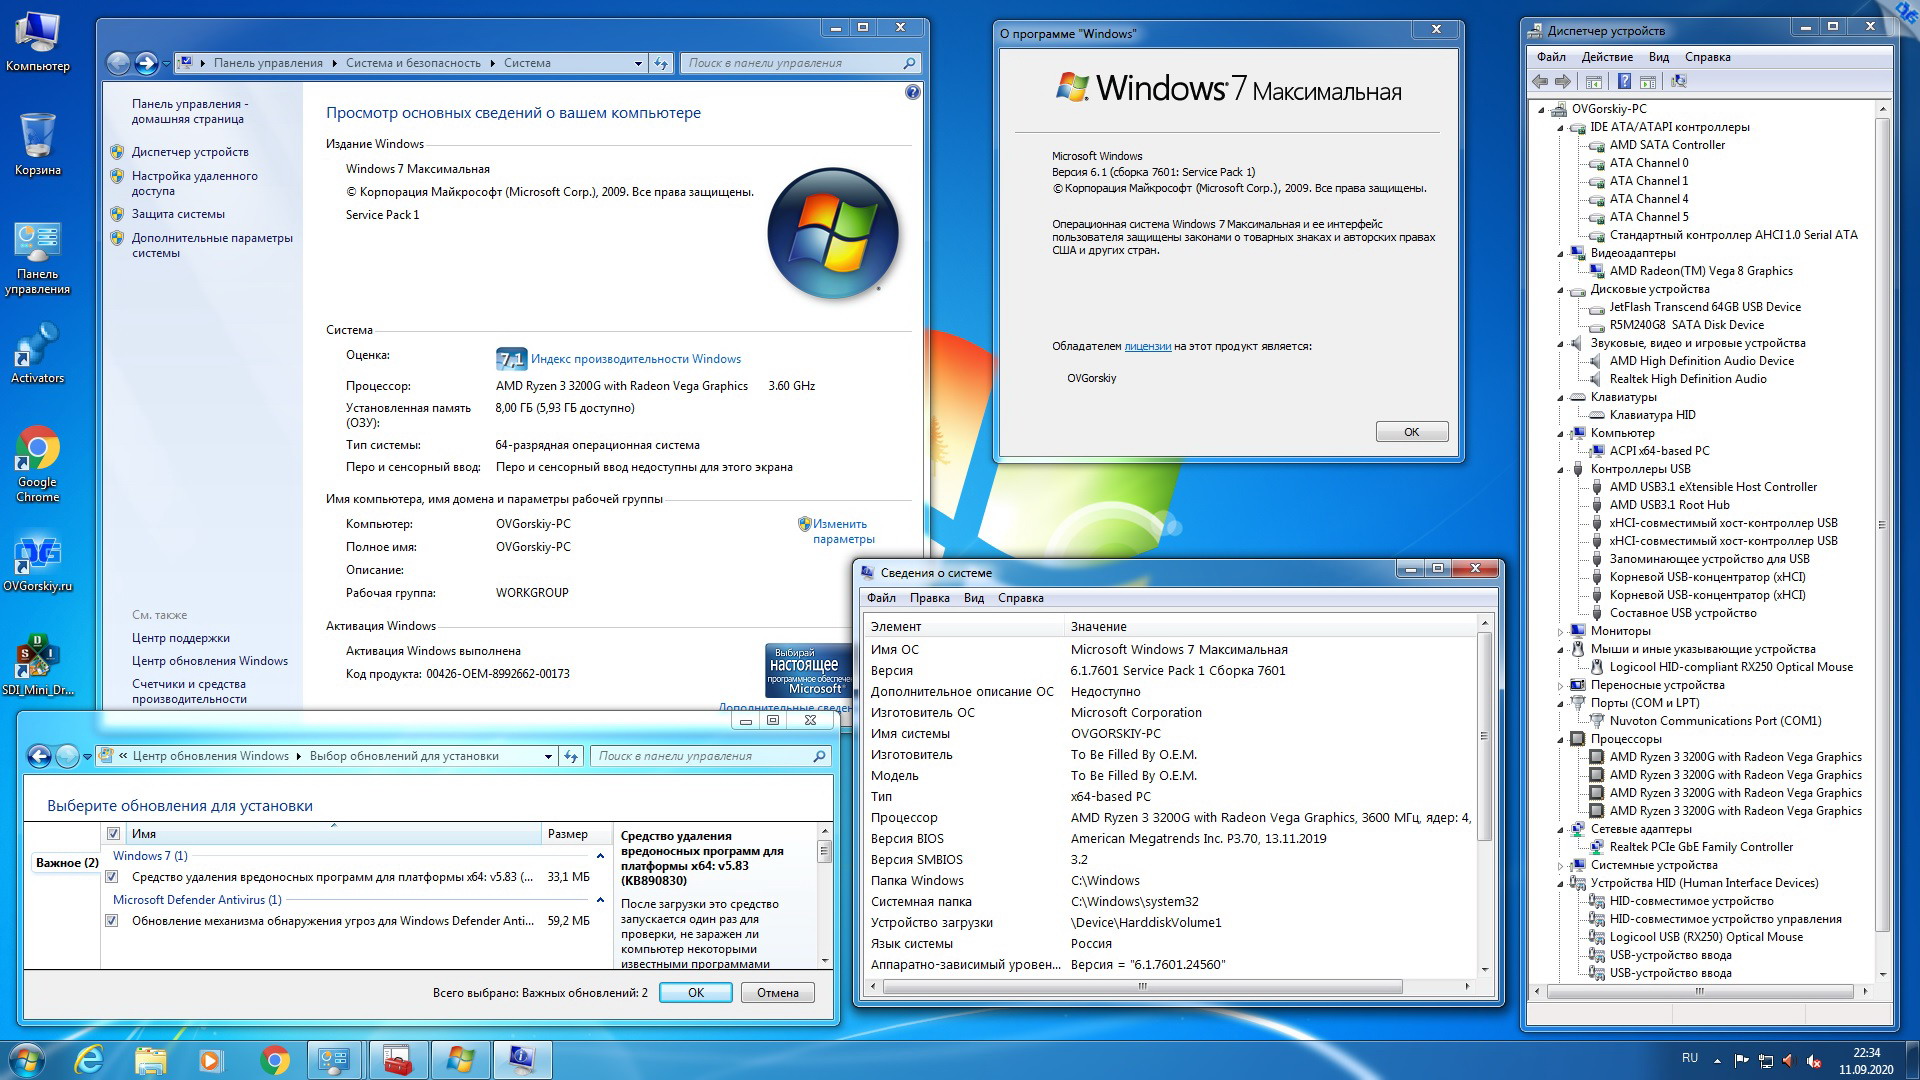Click Изменить параметры link
The image size is (1920, 1080).
click(842, 531)
